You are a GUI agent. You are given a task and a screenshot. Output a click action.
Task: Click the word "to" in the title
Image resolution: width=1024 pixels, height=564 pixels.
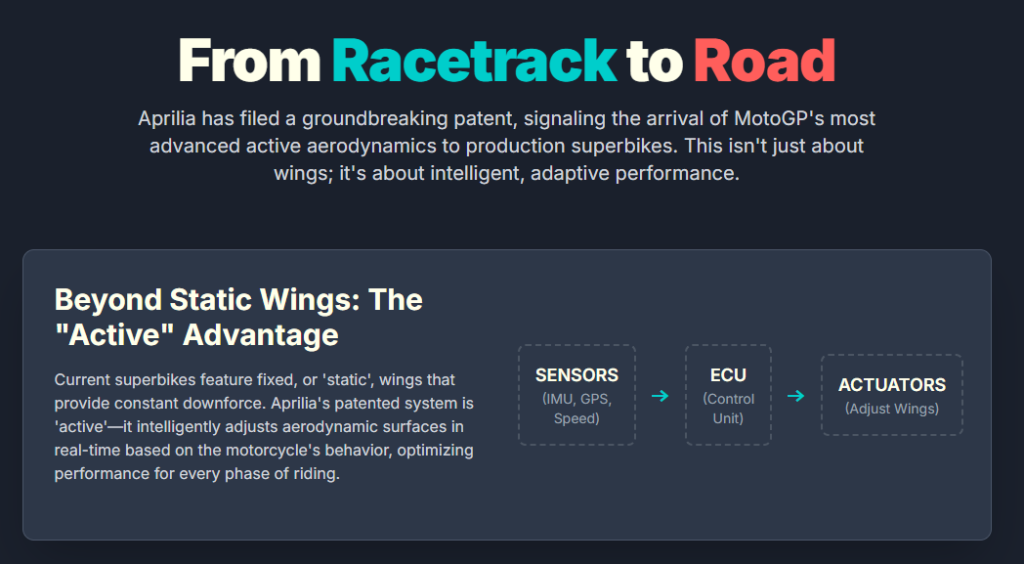pos(654,61)
